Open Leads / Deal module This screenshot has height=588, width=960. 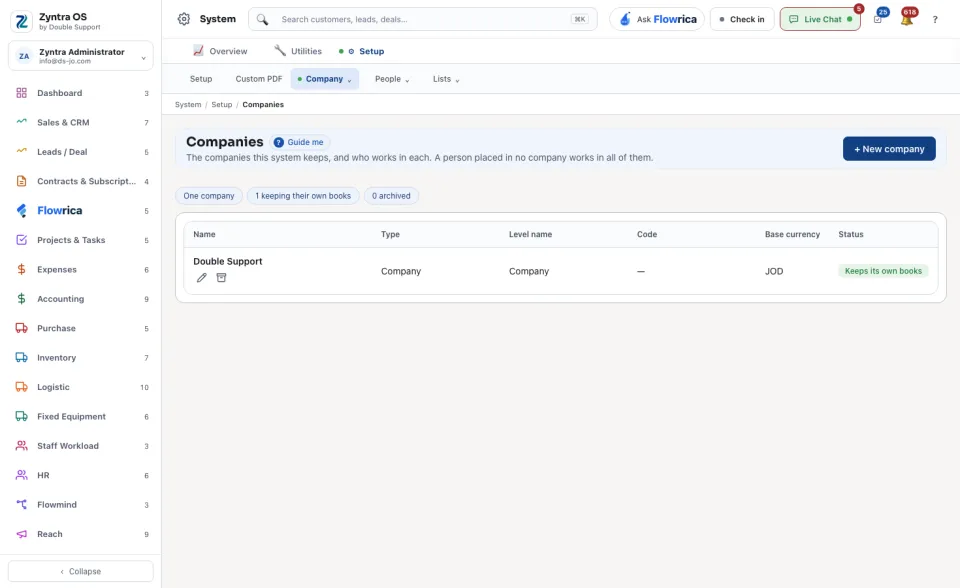tap(81, 152)
